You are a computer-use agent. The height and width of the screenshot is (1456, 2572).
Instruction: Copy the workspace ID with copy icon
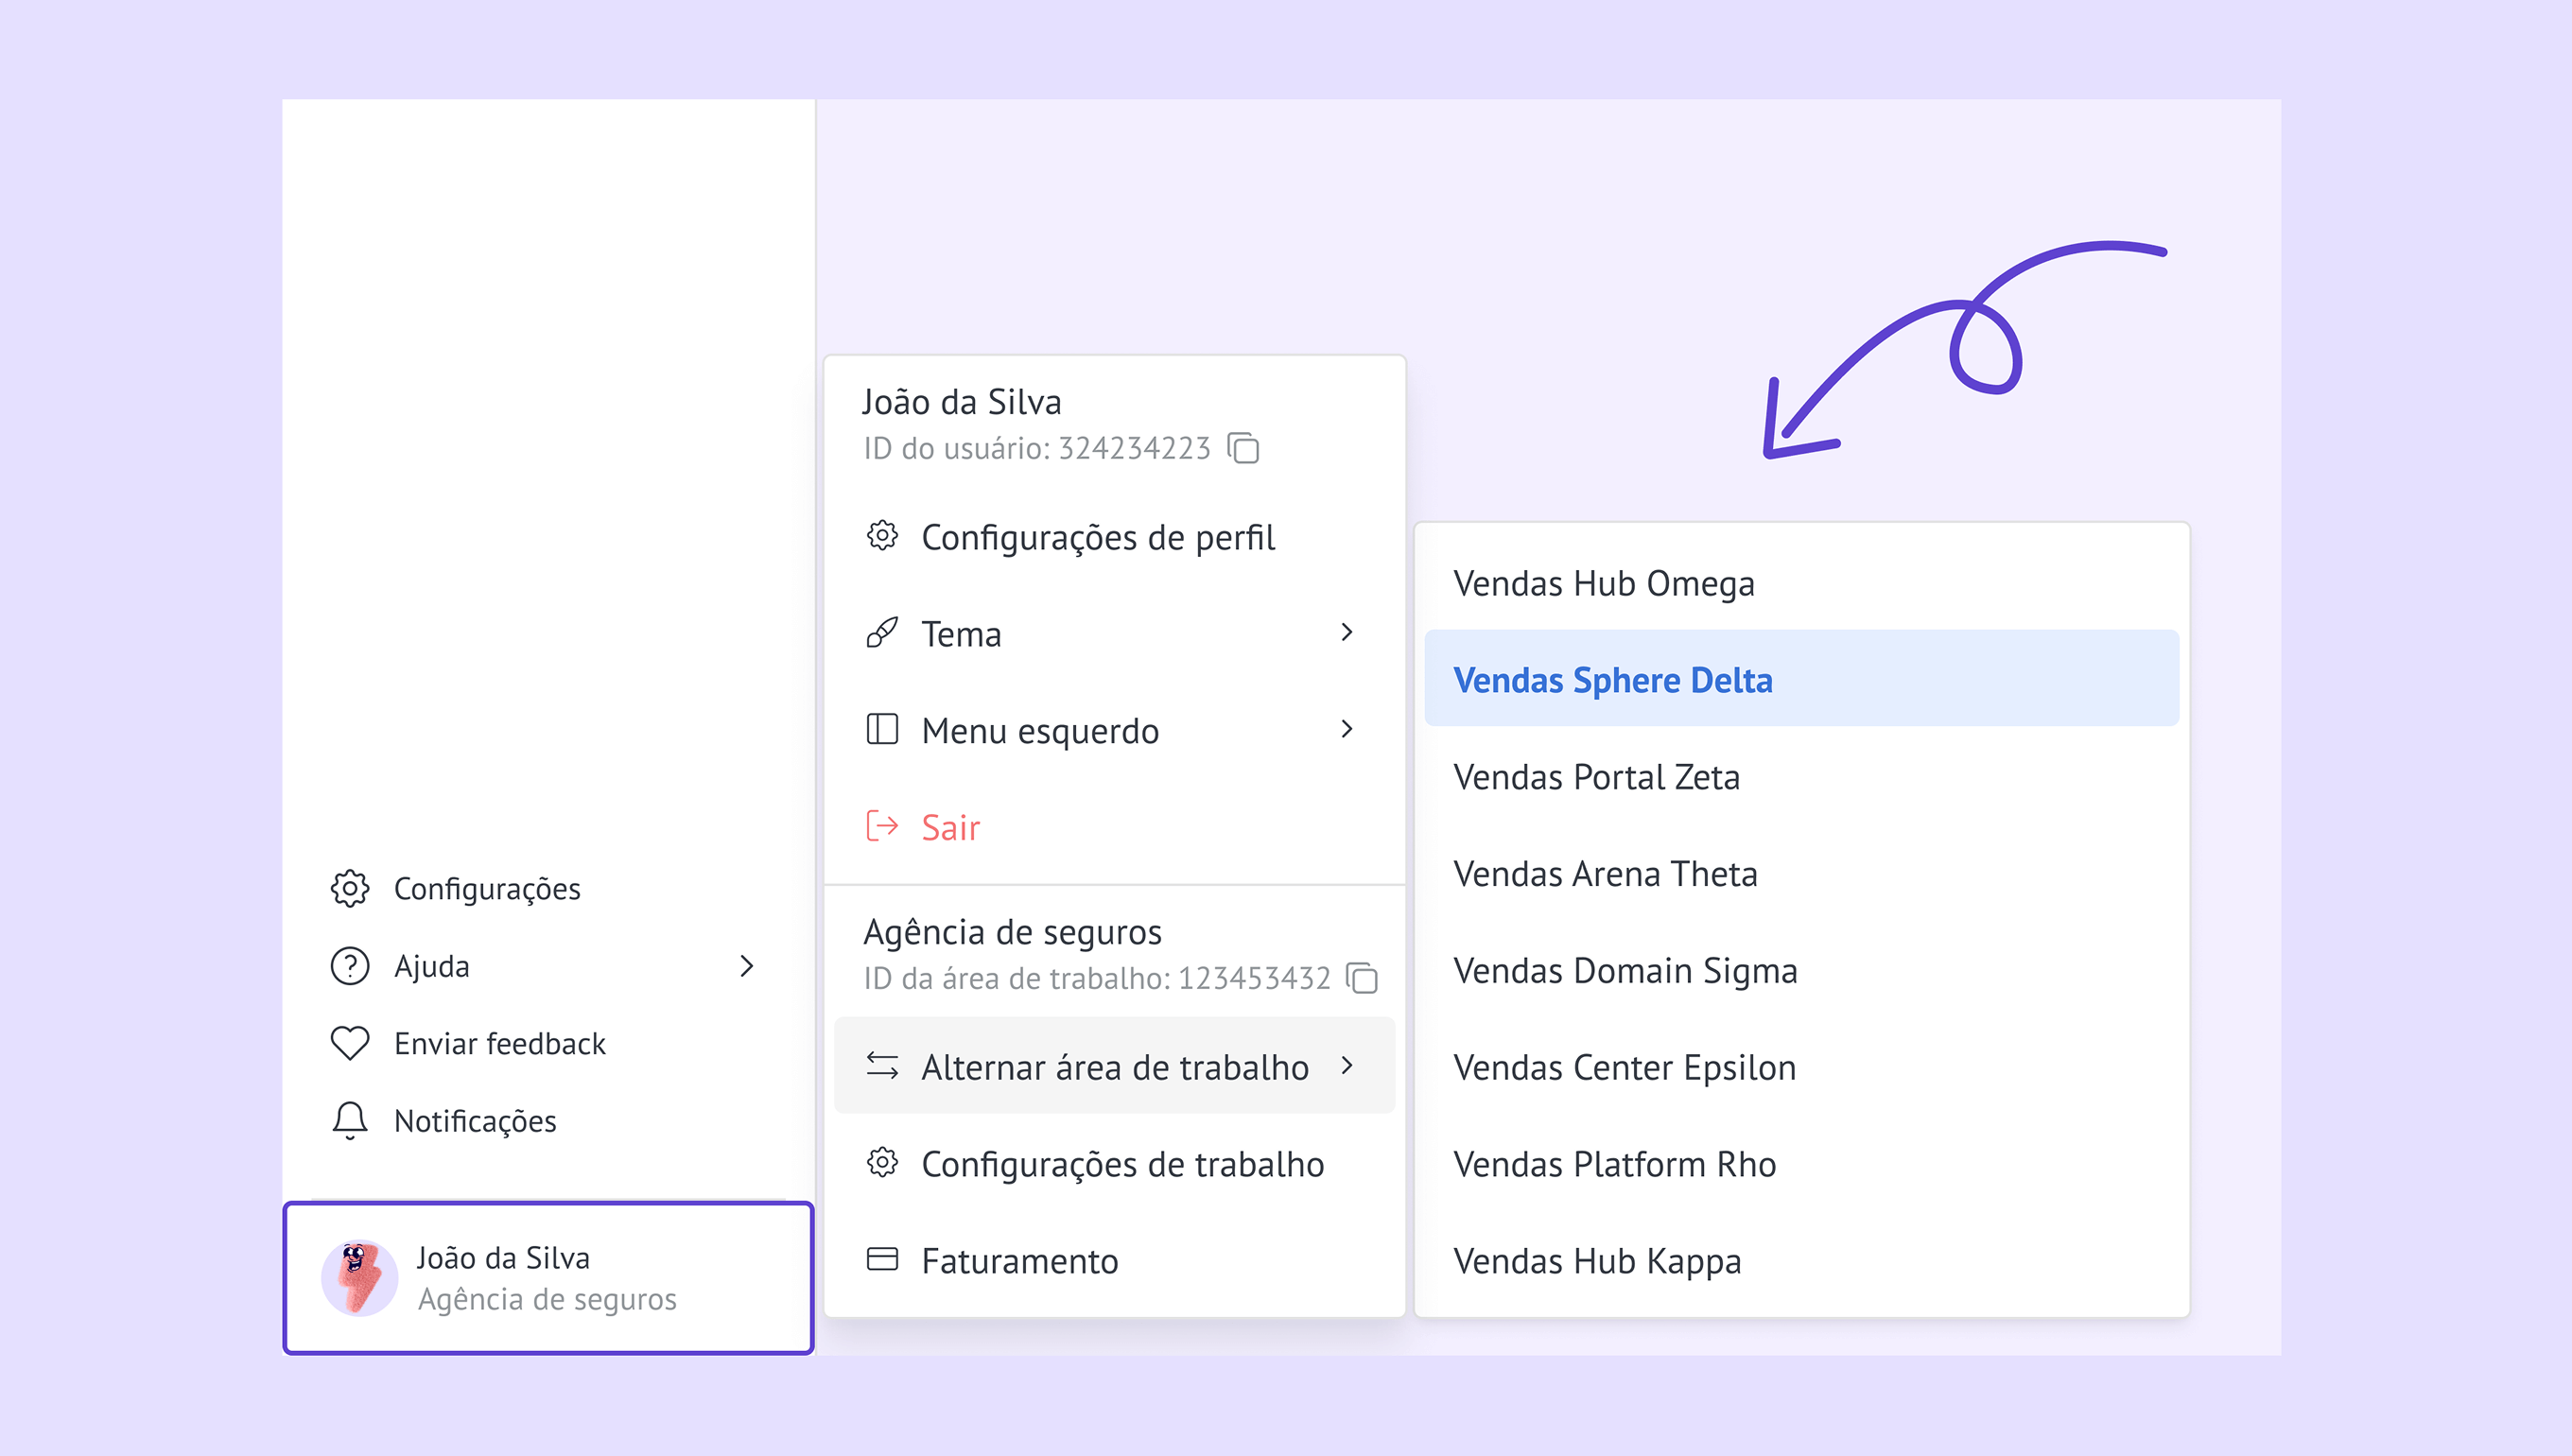[x=1362, y=978]
